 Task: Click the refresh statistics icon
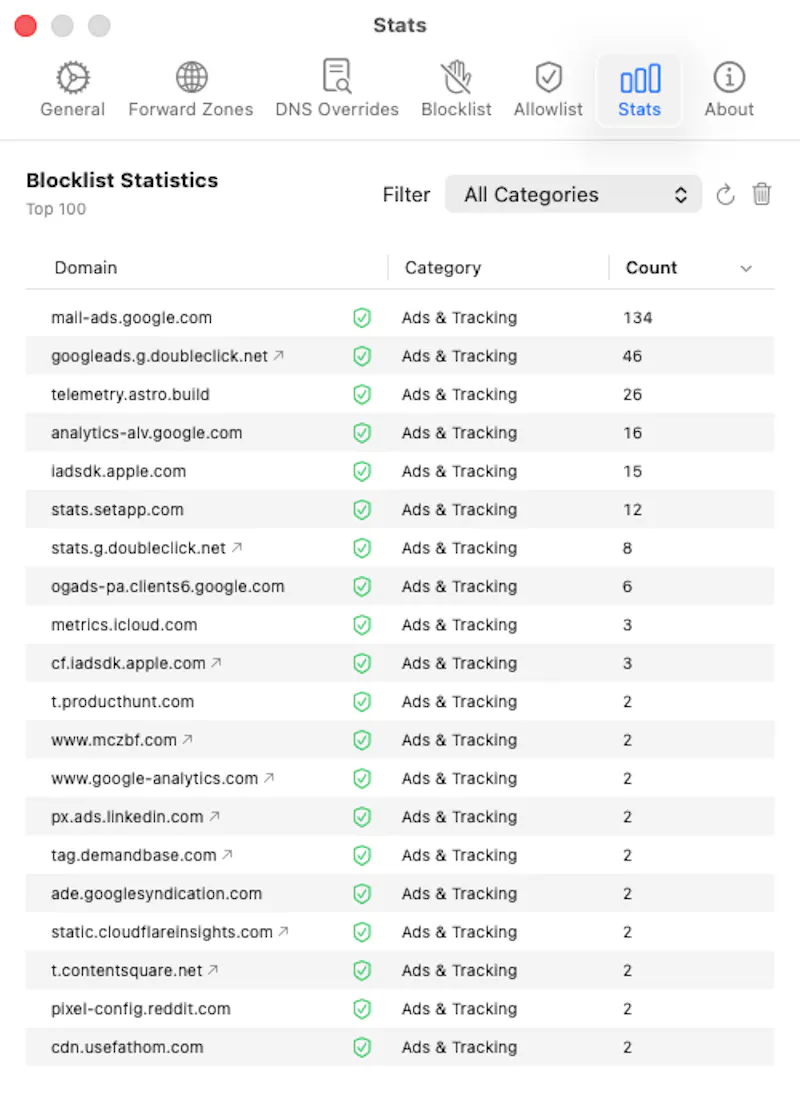(x=726, y=195)
